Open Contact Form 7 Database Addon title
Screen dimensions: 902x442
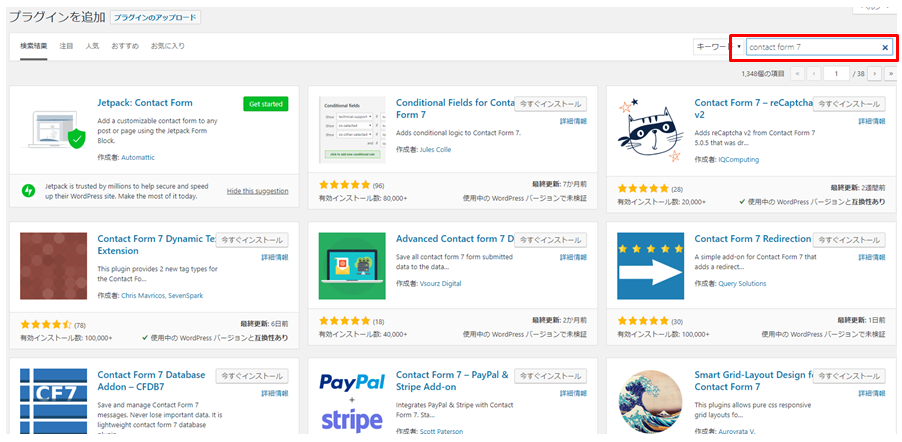click(151, 380)
